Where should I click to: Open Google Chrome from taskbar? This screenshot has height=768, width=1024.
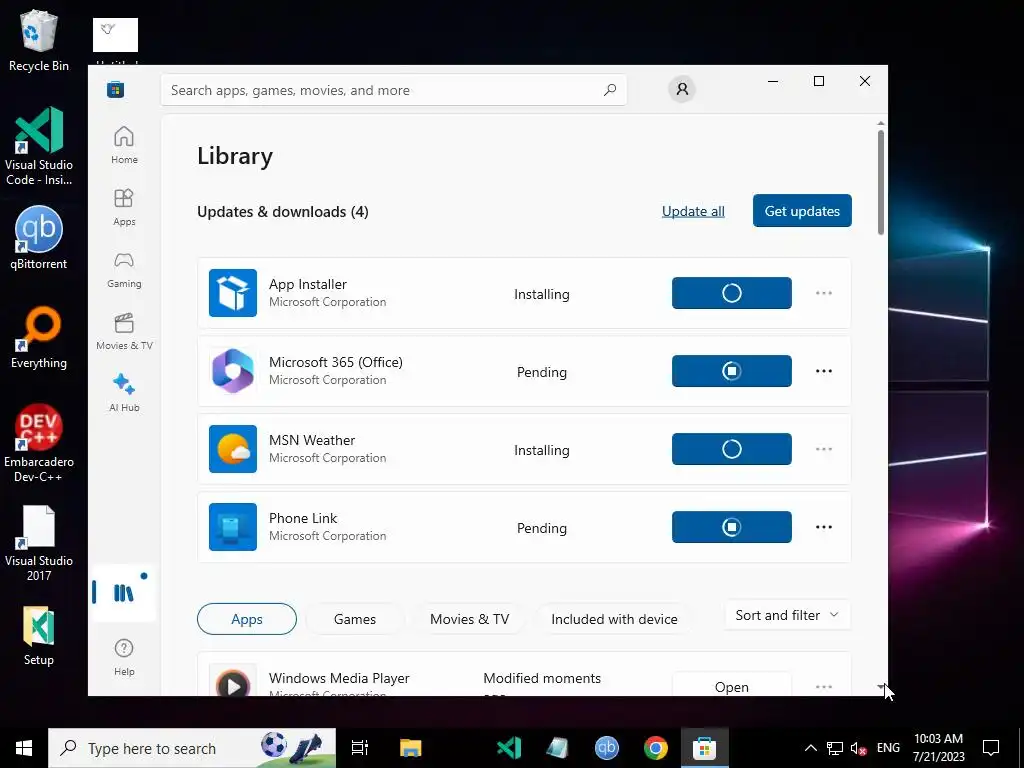point(656,748)
